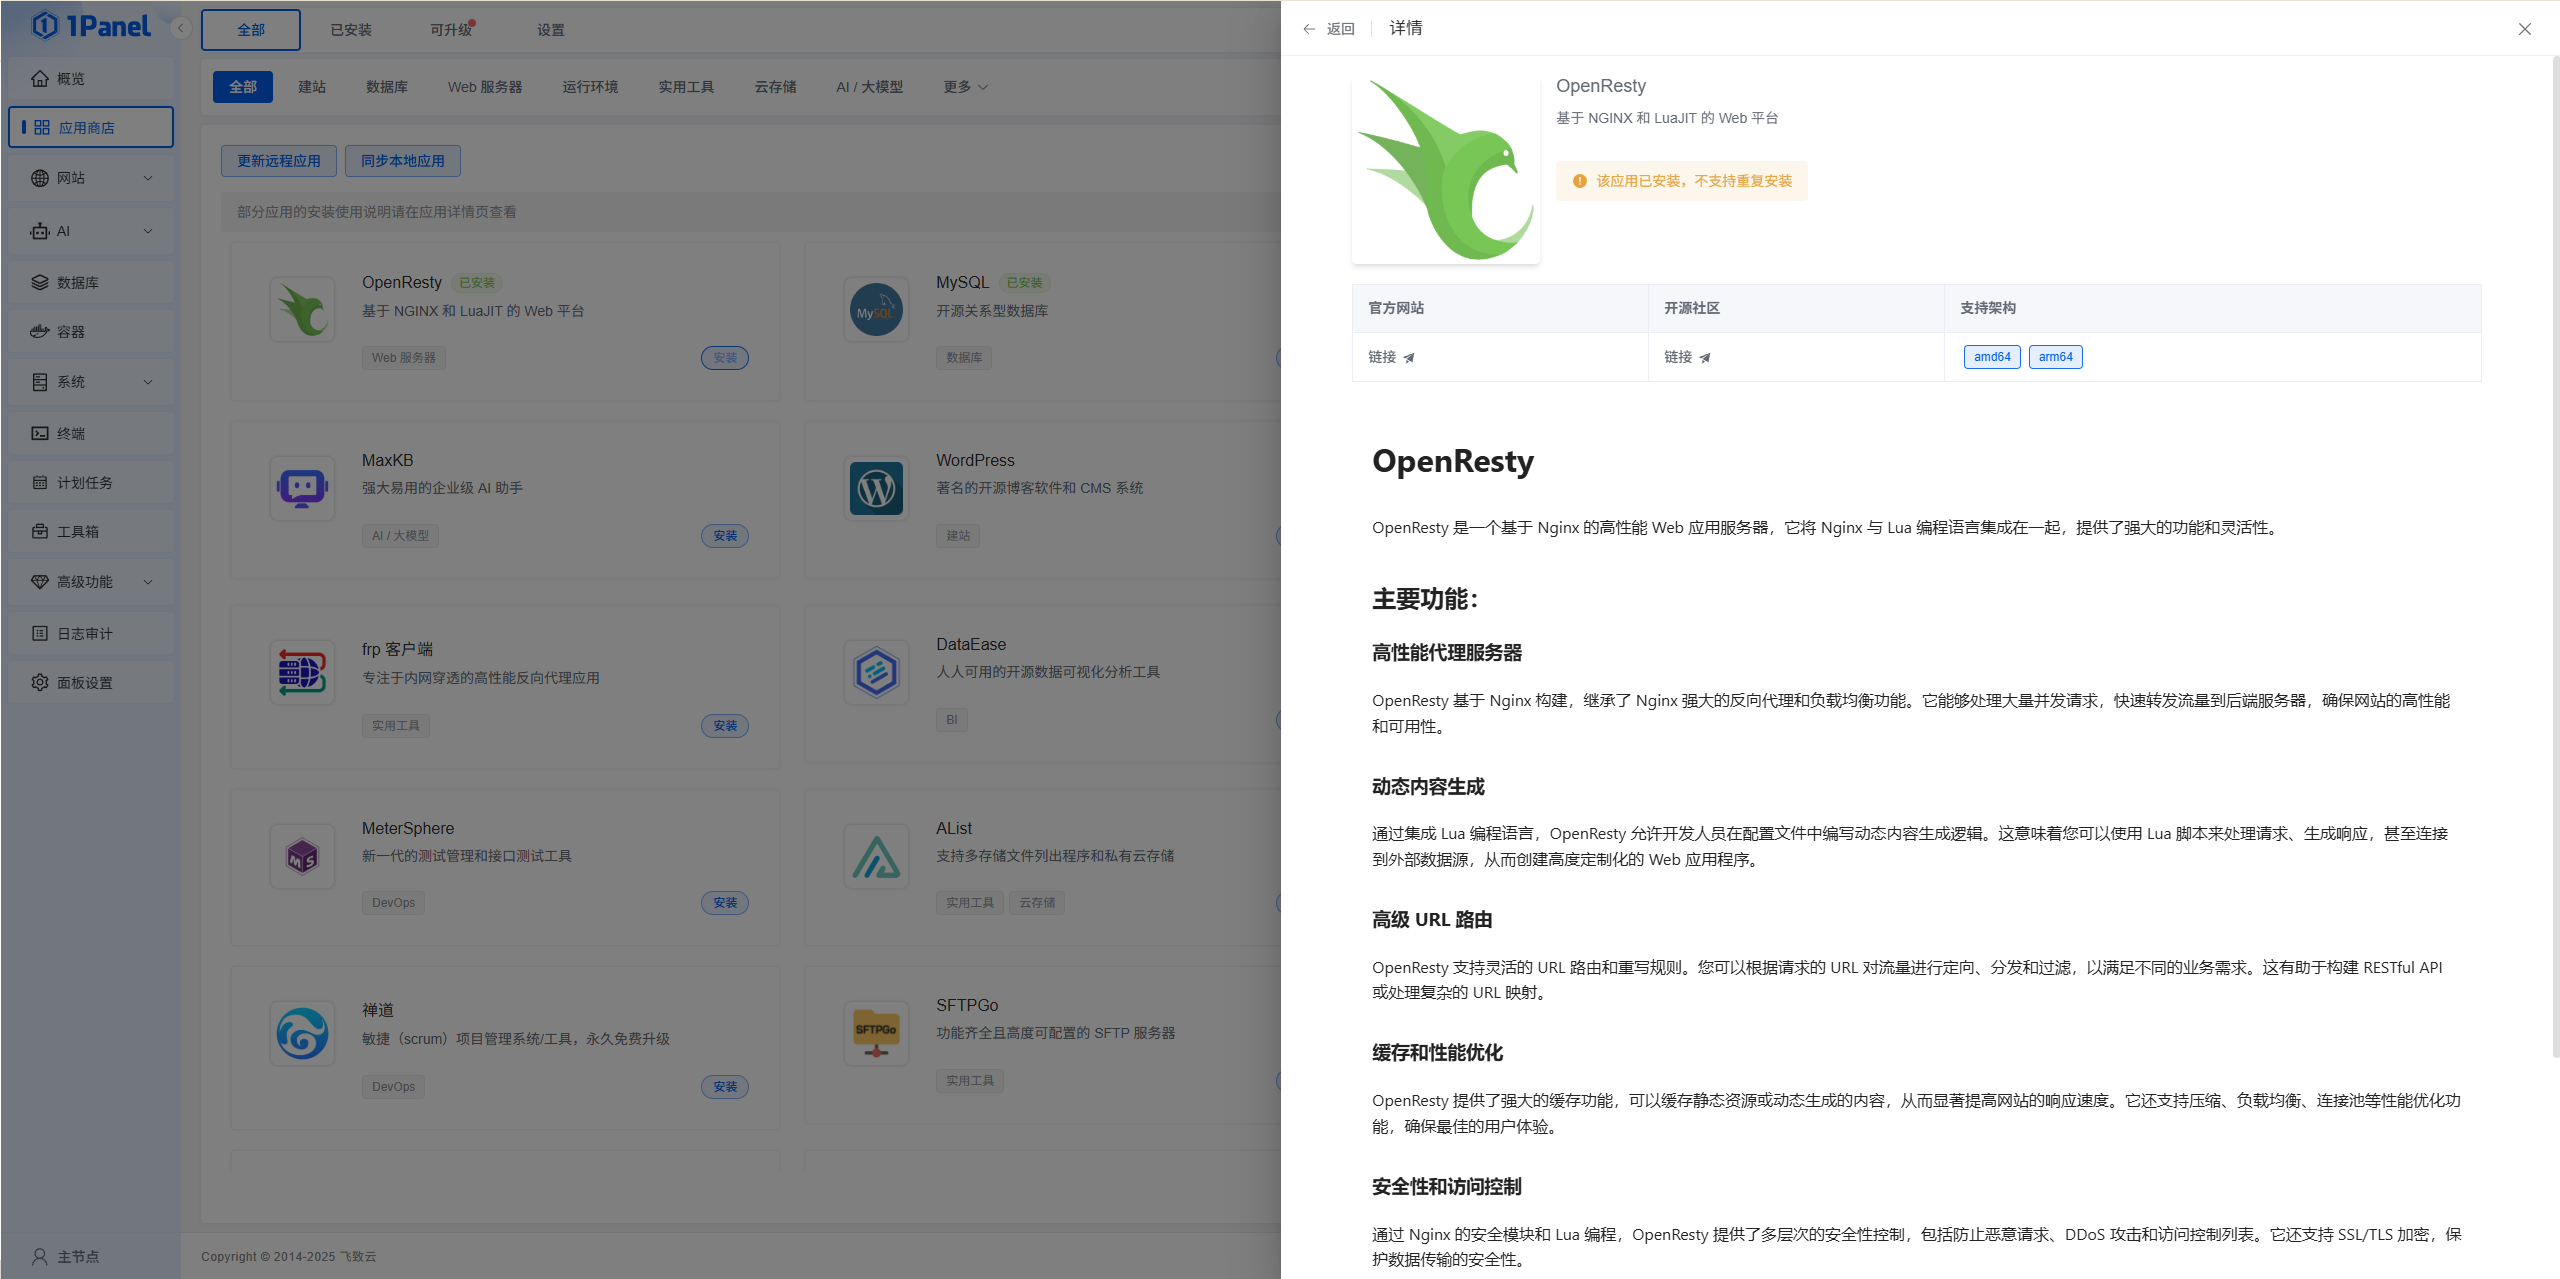
Task: Open the 终端 terminal sidebar icon
Action: pyautogui.click(x=40, y=432)
